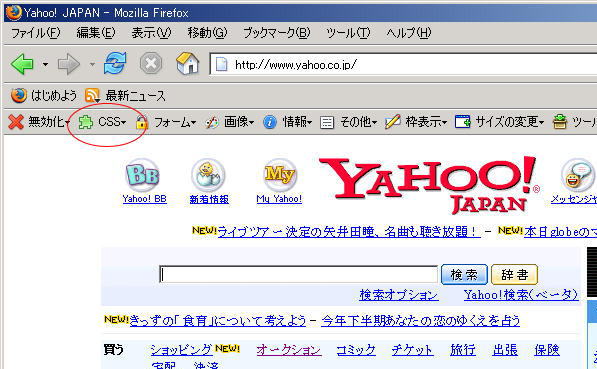Open the 検索オプション link
Image resolution: width=597 pixels, height=369 pixels.
399,295
